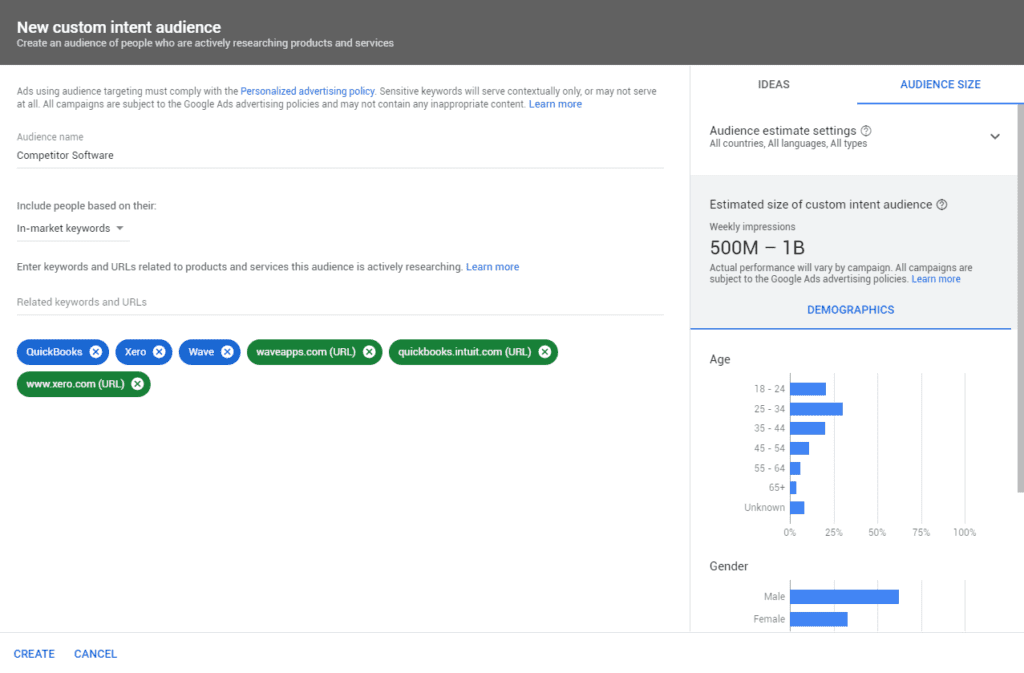Expand the Audience estimate settings chevron
Image resolution: width=1024 pixels, height=673 pixels.
pyautogui.click(x=995, y=136)
